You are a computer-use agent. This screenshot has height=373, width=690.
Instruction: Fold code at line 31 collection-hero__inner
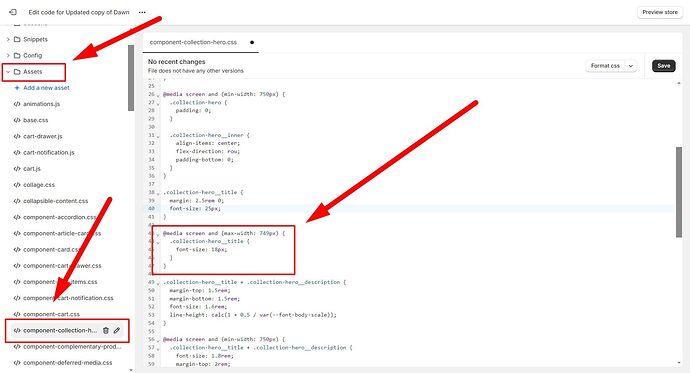coord(158,136)
